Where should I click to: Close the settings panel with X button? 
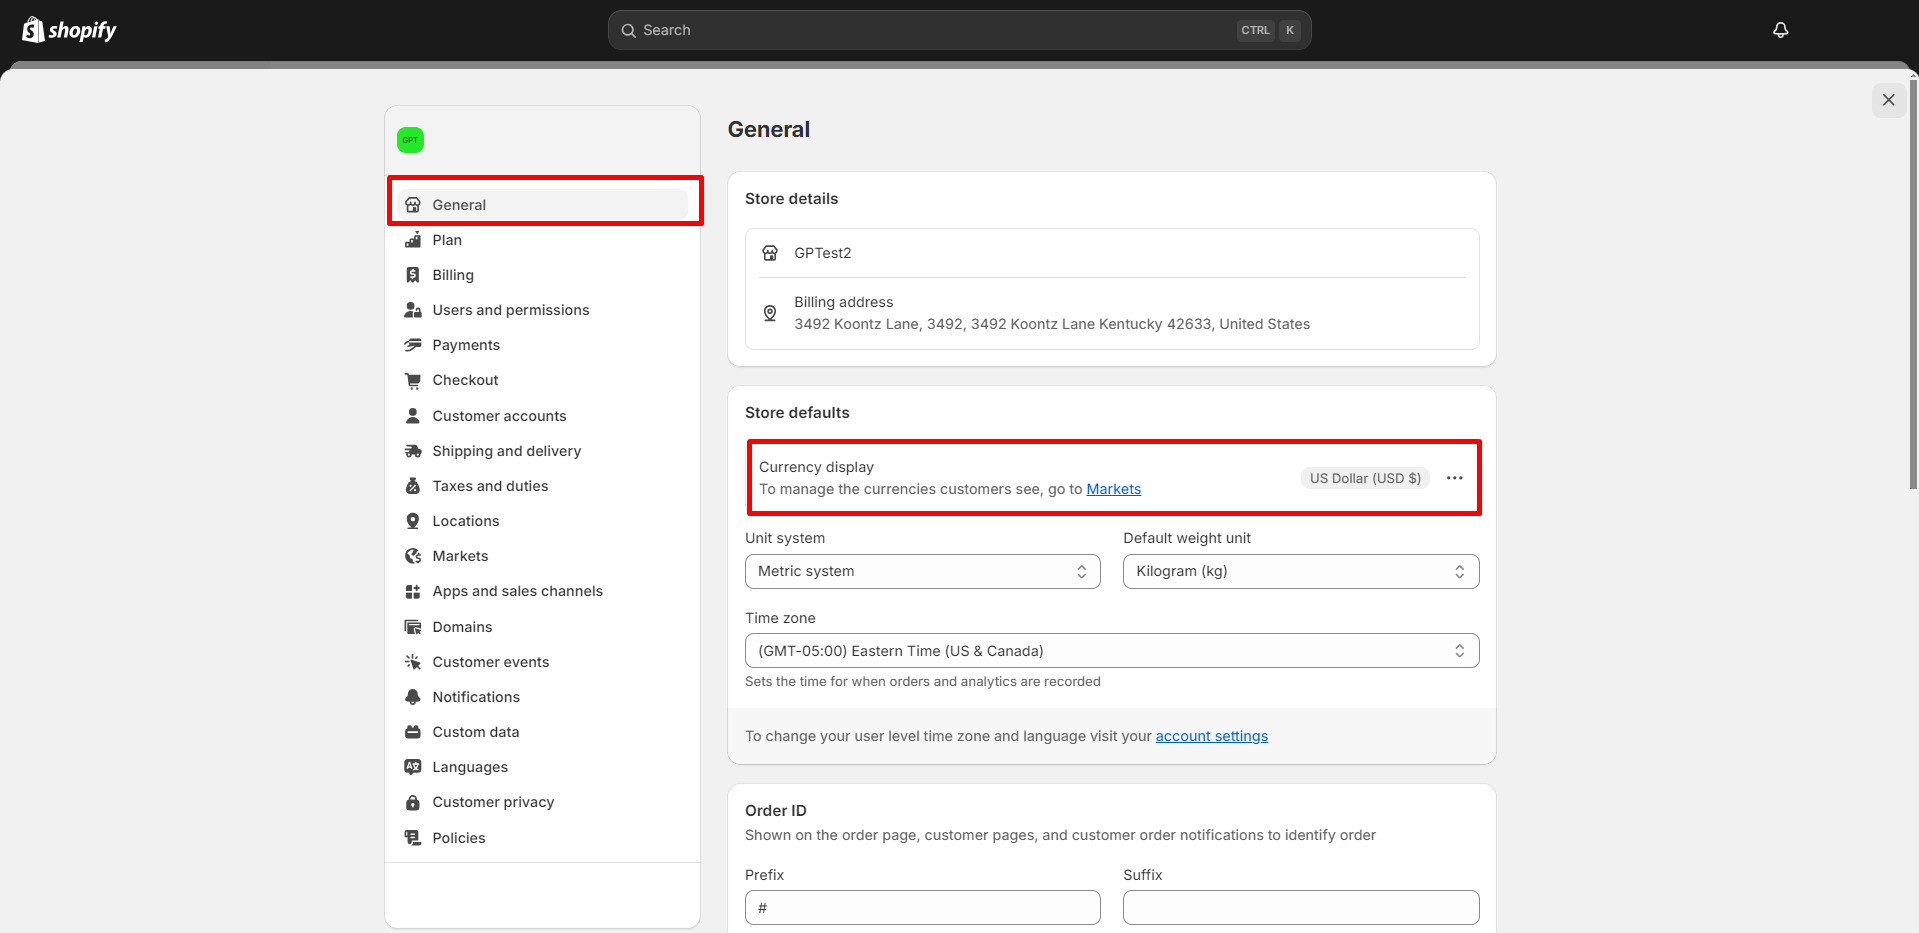pyautogui.click(x=1888, y=100)
